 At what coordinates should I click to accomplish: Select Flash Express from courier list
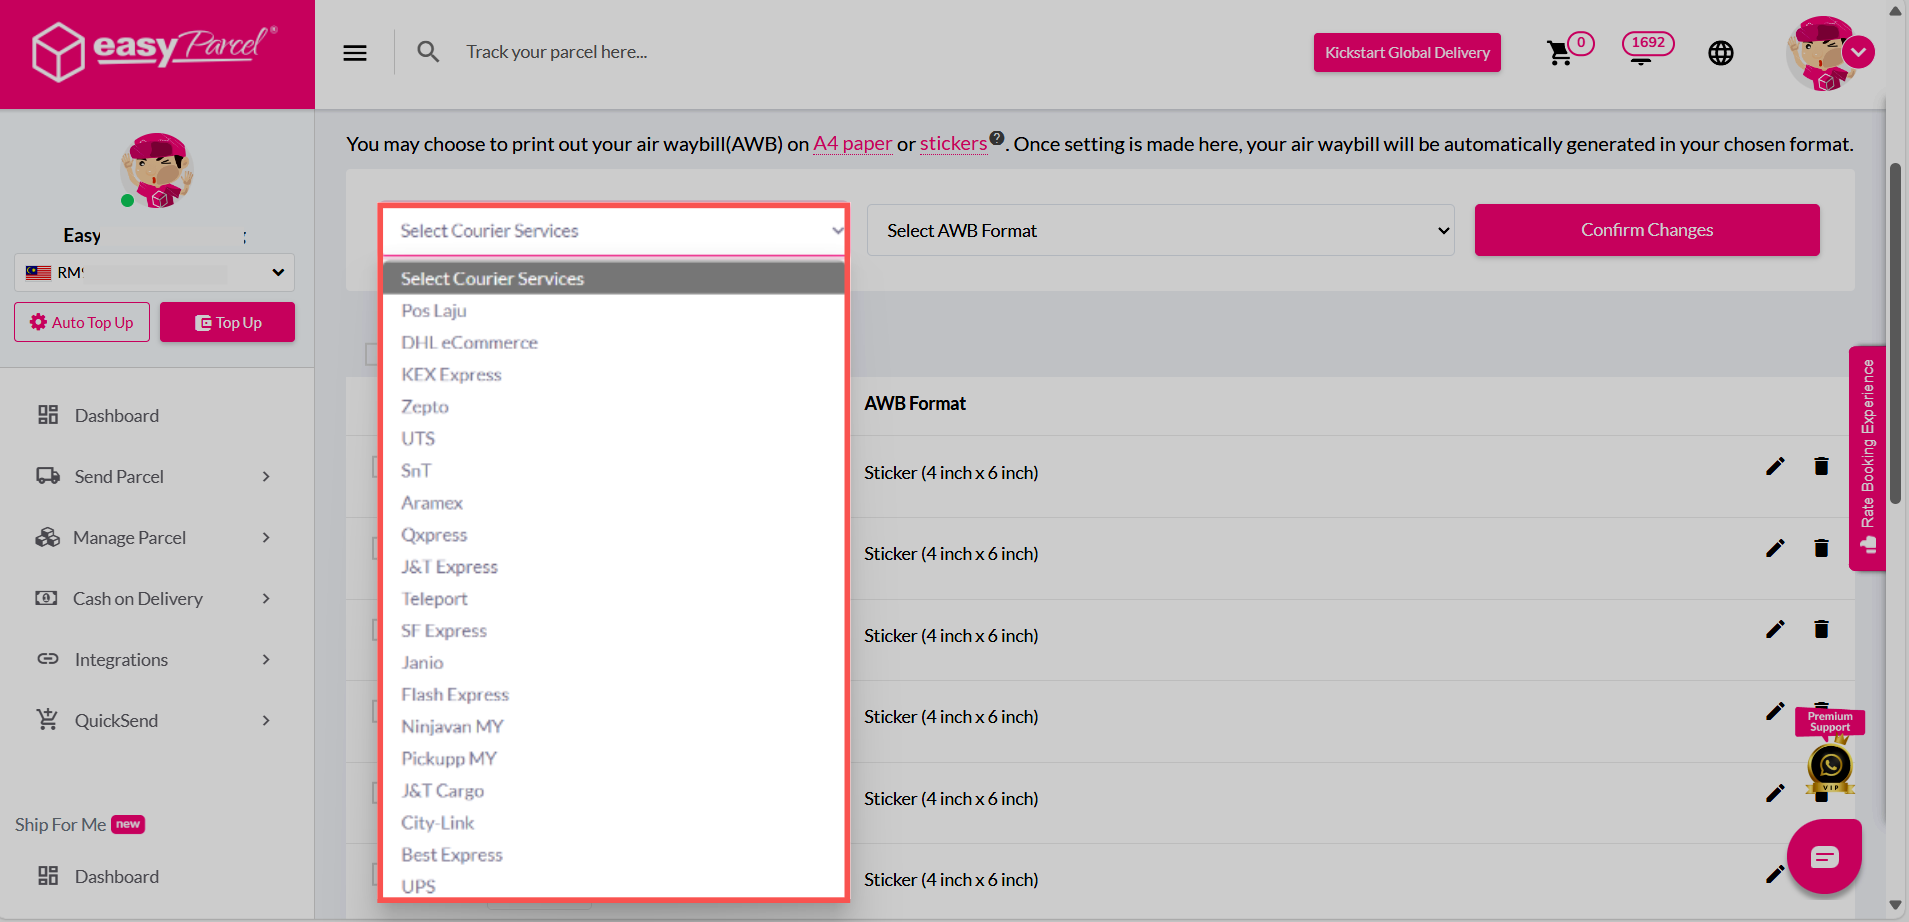614,695
